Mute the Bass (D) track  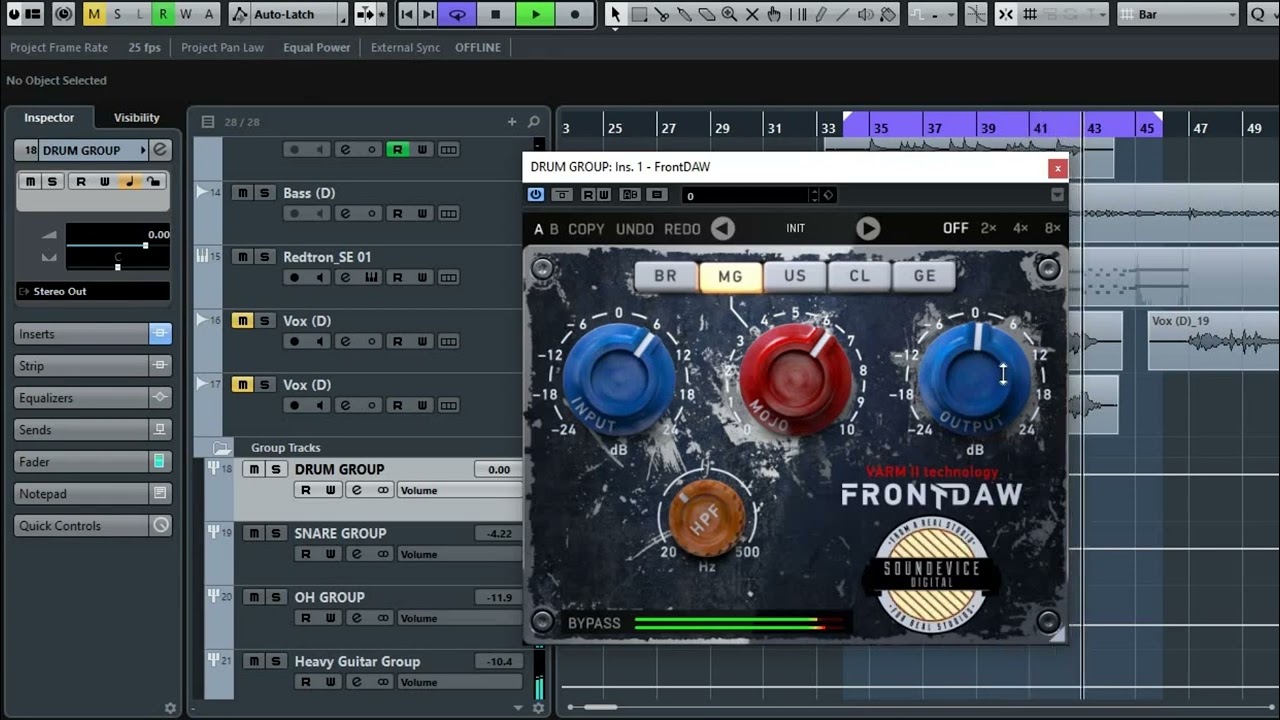click(243, 193)
